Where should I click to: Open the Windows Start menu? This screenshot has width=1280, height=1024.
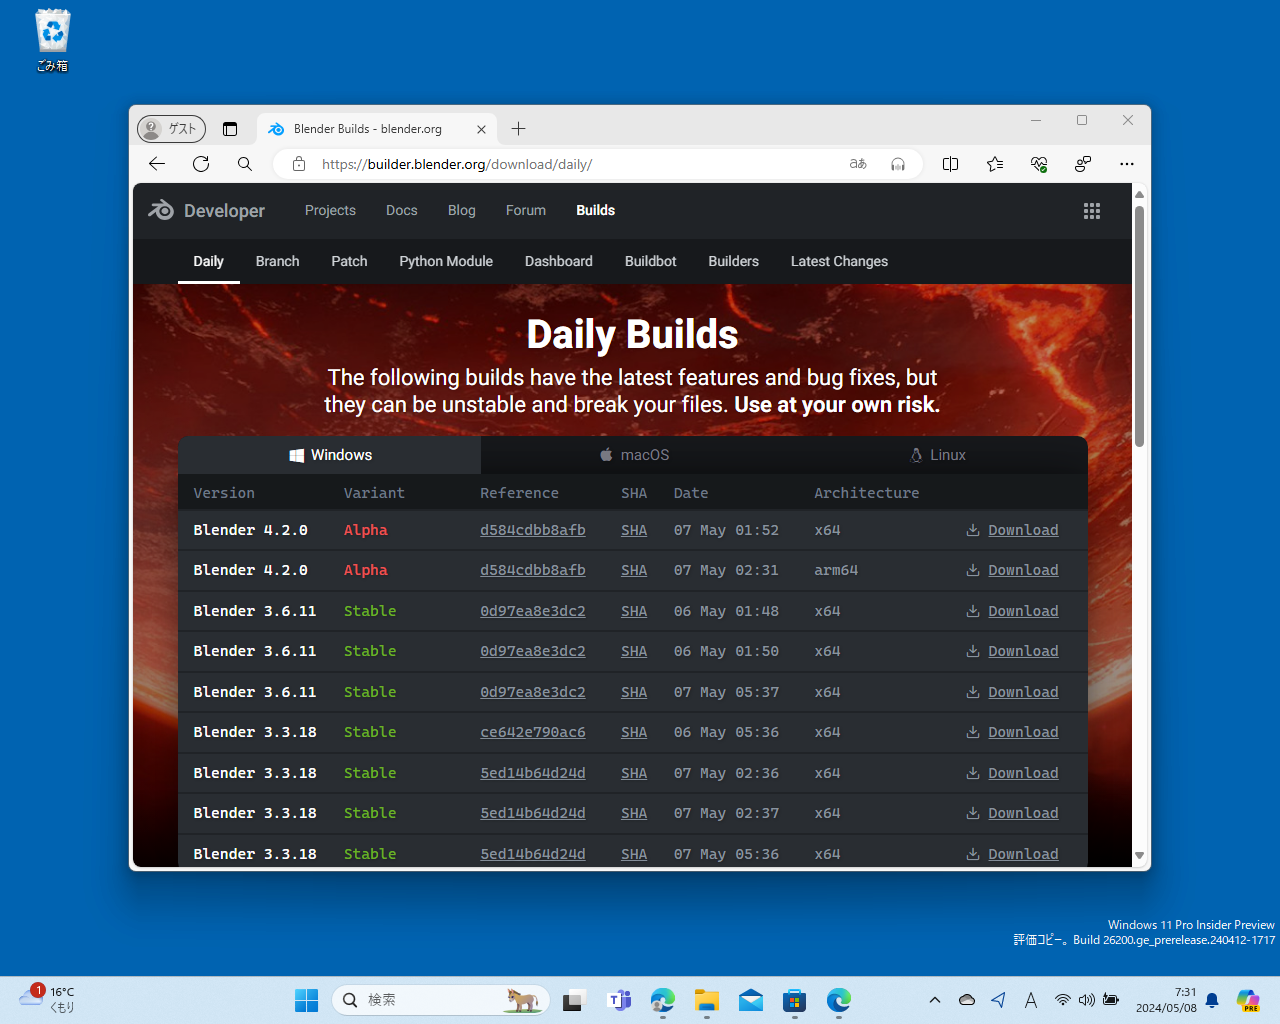[306, 1000]
